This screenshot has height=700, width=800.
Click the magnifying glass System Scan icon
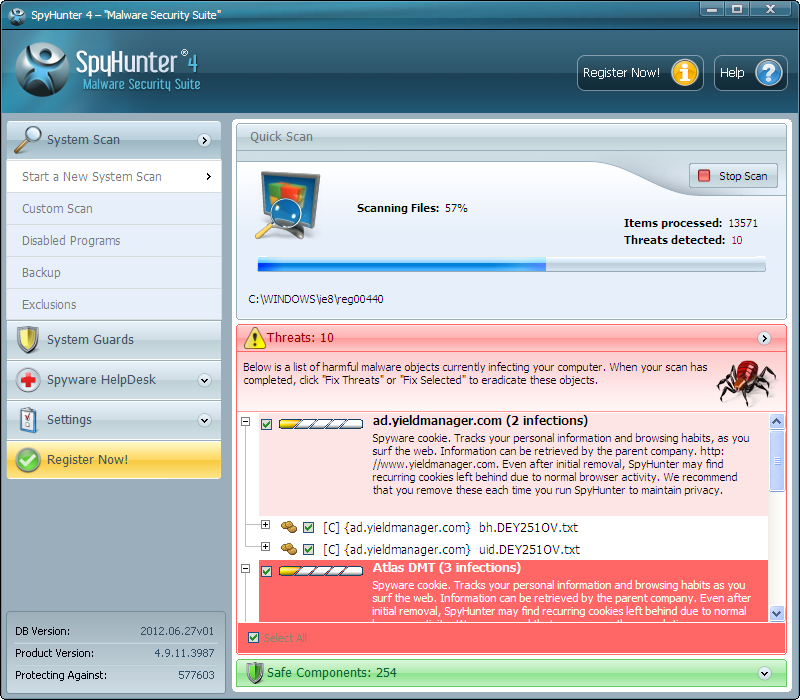28,139
